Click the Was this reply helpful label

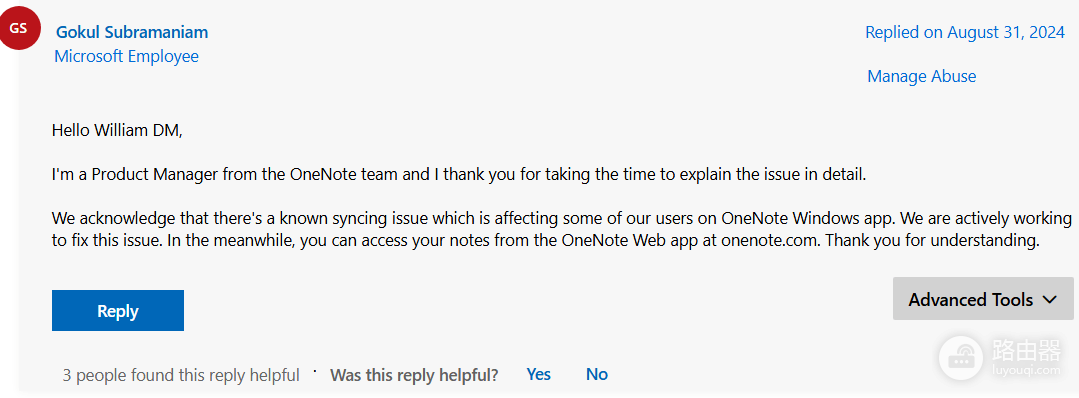point(414,375)
